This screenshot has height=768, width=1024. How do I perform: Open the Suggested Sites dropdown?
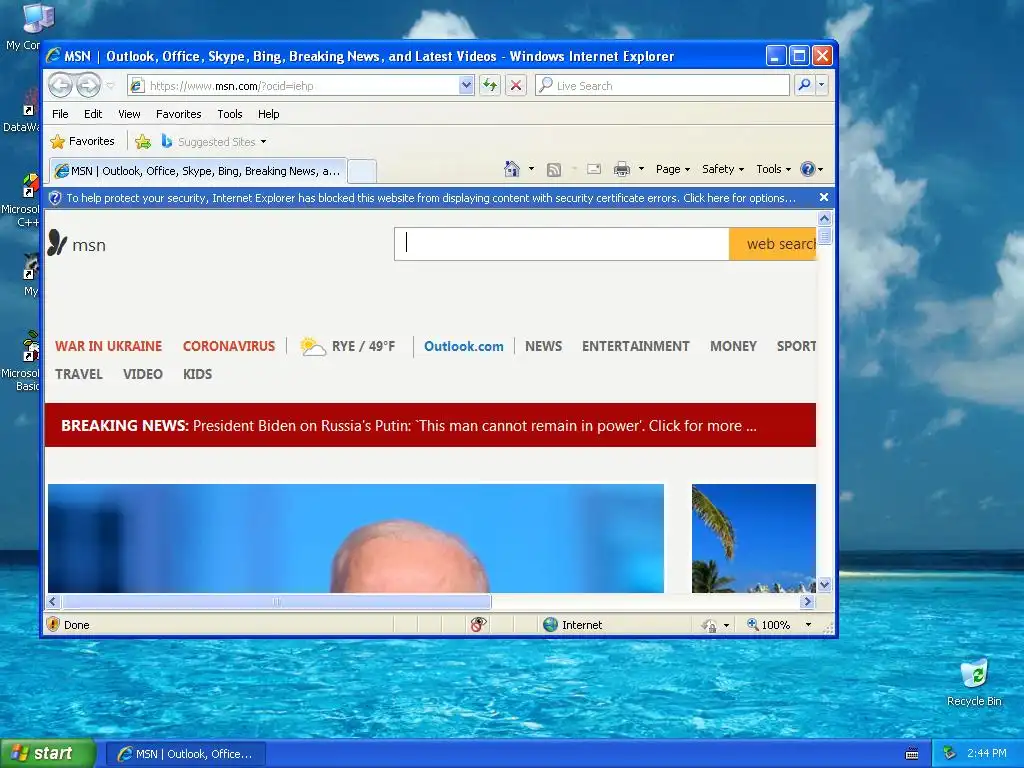click(x=263, y=142)
